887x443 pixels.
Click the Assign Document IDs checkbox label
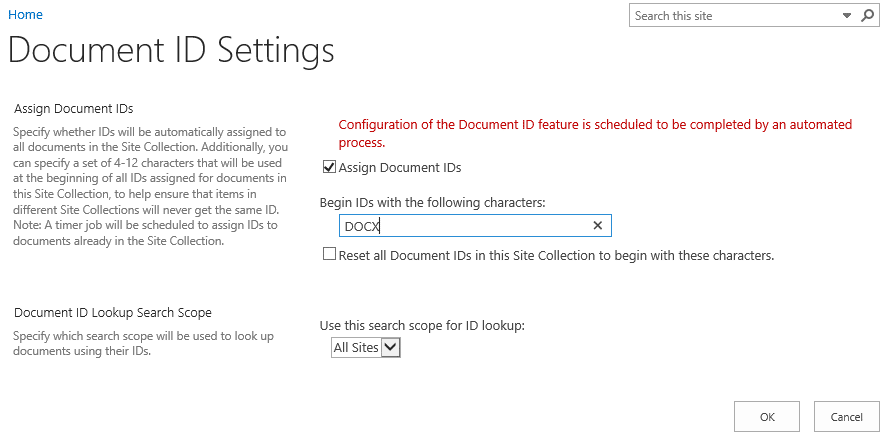pyautogui.click(x=400, y=168)
